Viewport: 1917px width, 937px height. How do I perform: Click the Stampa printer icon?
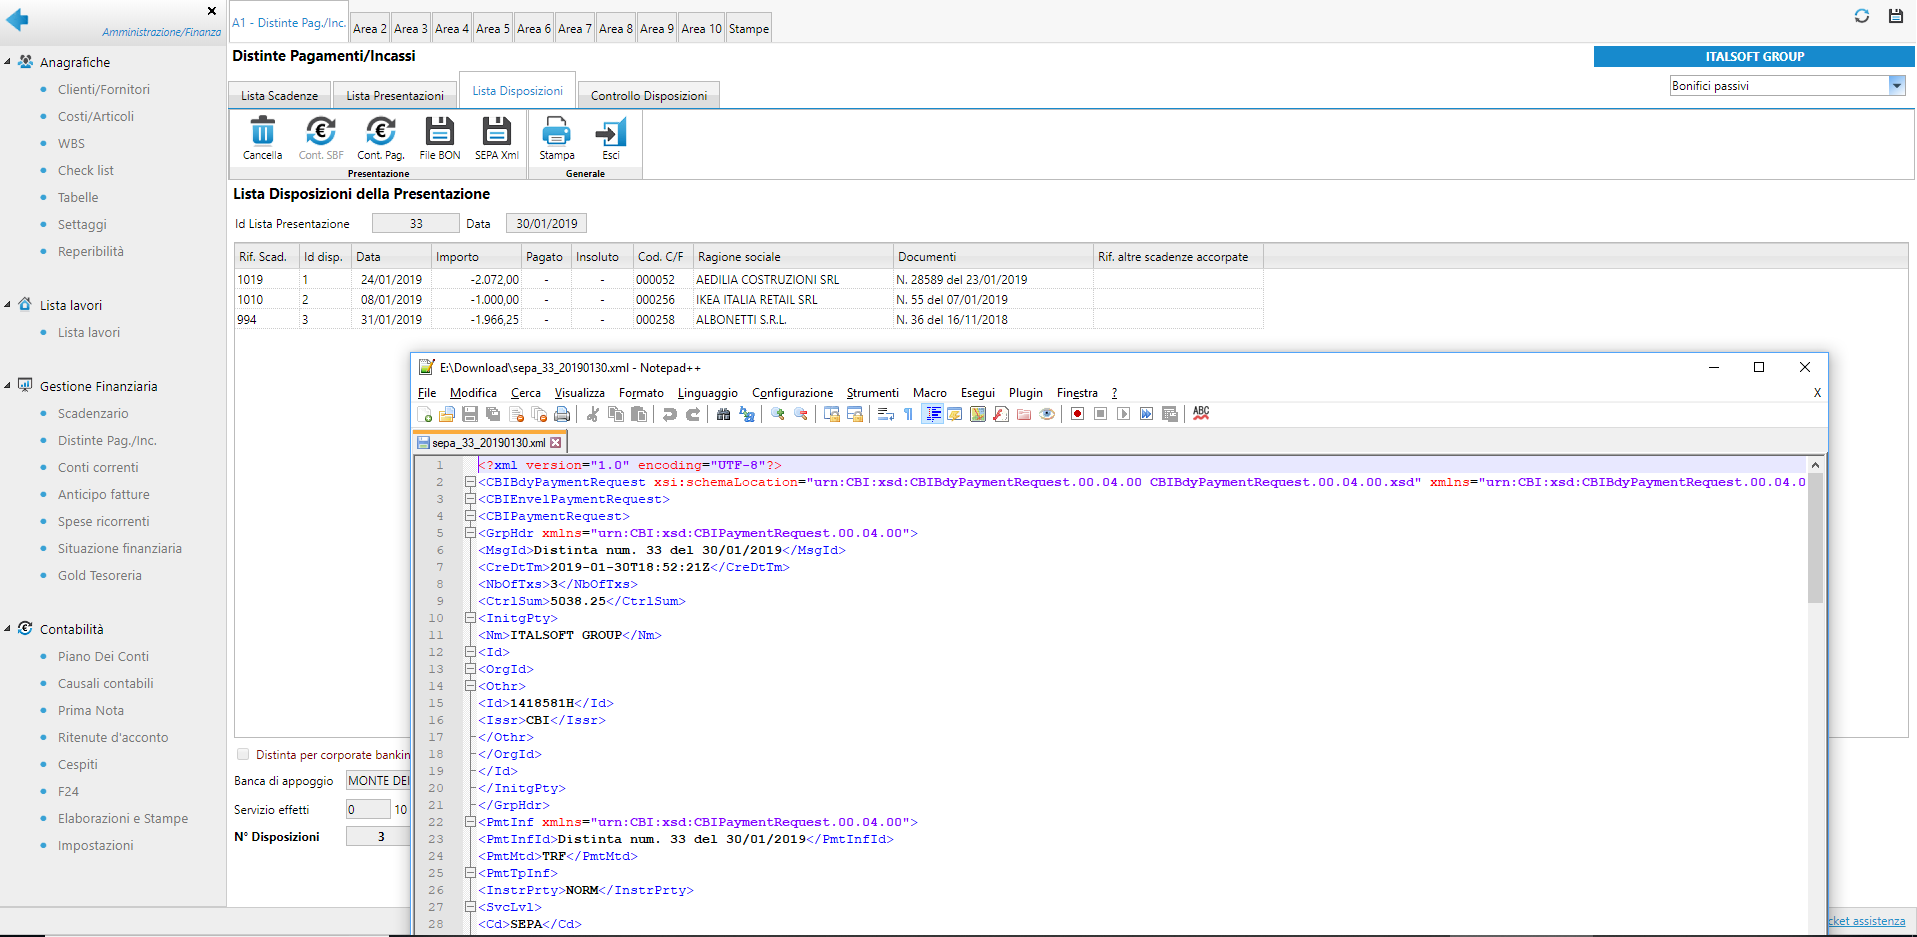(x=556, y=133)
